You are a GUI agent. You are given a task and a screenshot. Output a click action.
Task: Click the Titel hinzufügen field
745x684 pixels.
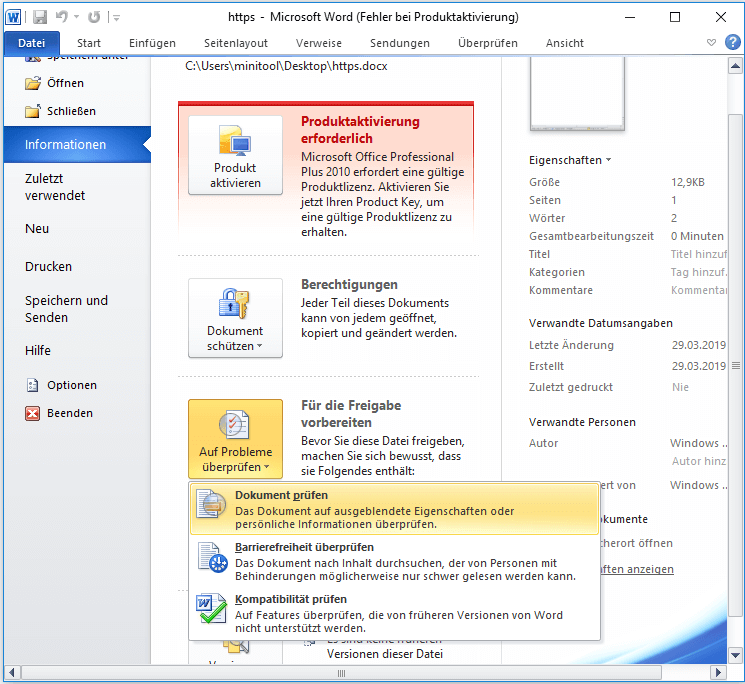coord(698,254)
